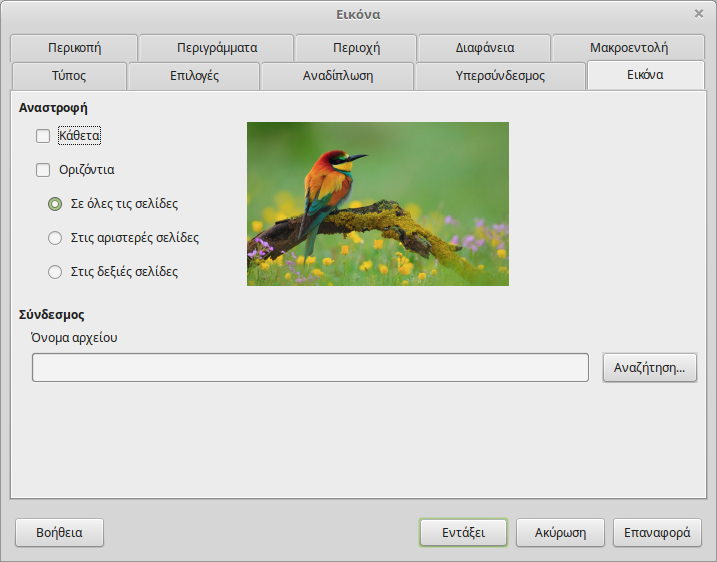This screenshot has height=562, width=717.
Task: Select the Τύπος tab
Action: coord(68,75)
